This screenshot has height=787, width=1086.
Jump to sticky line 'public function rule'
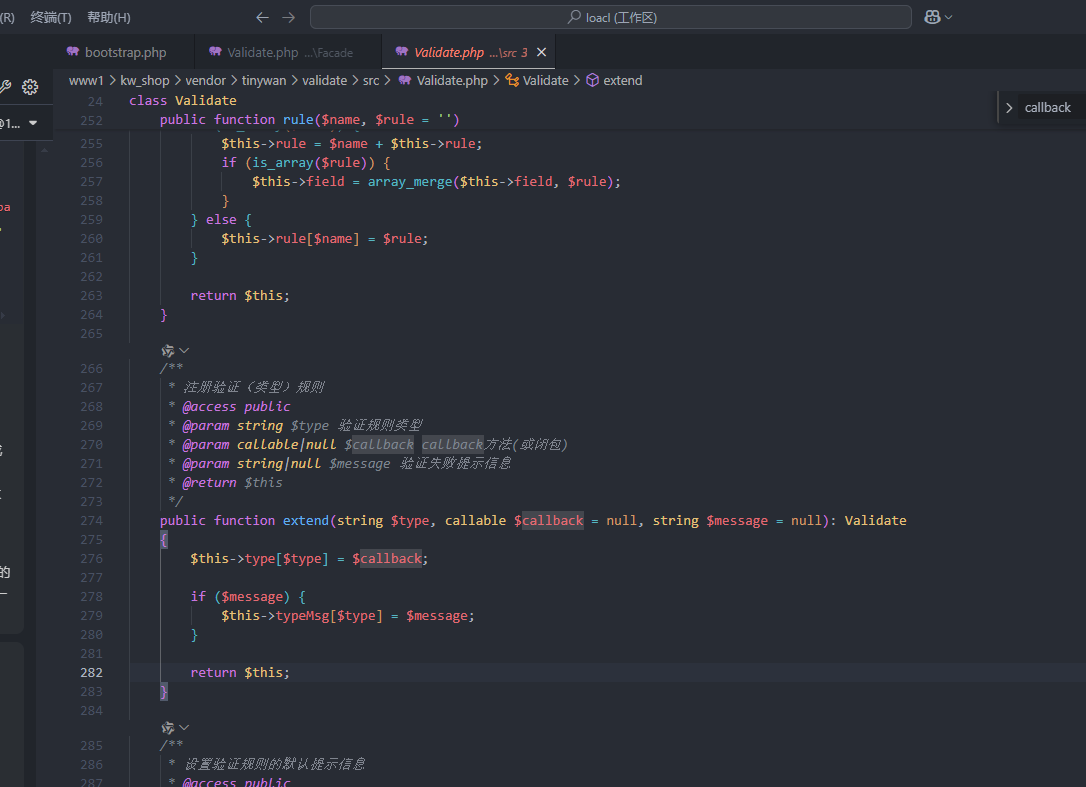(x=310, y=119)
